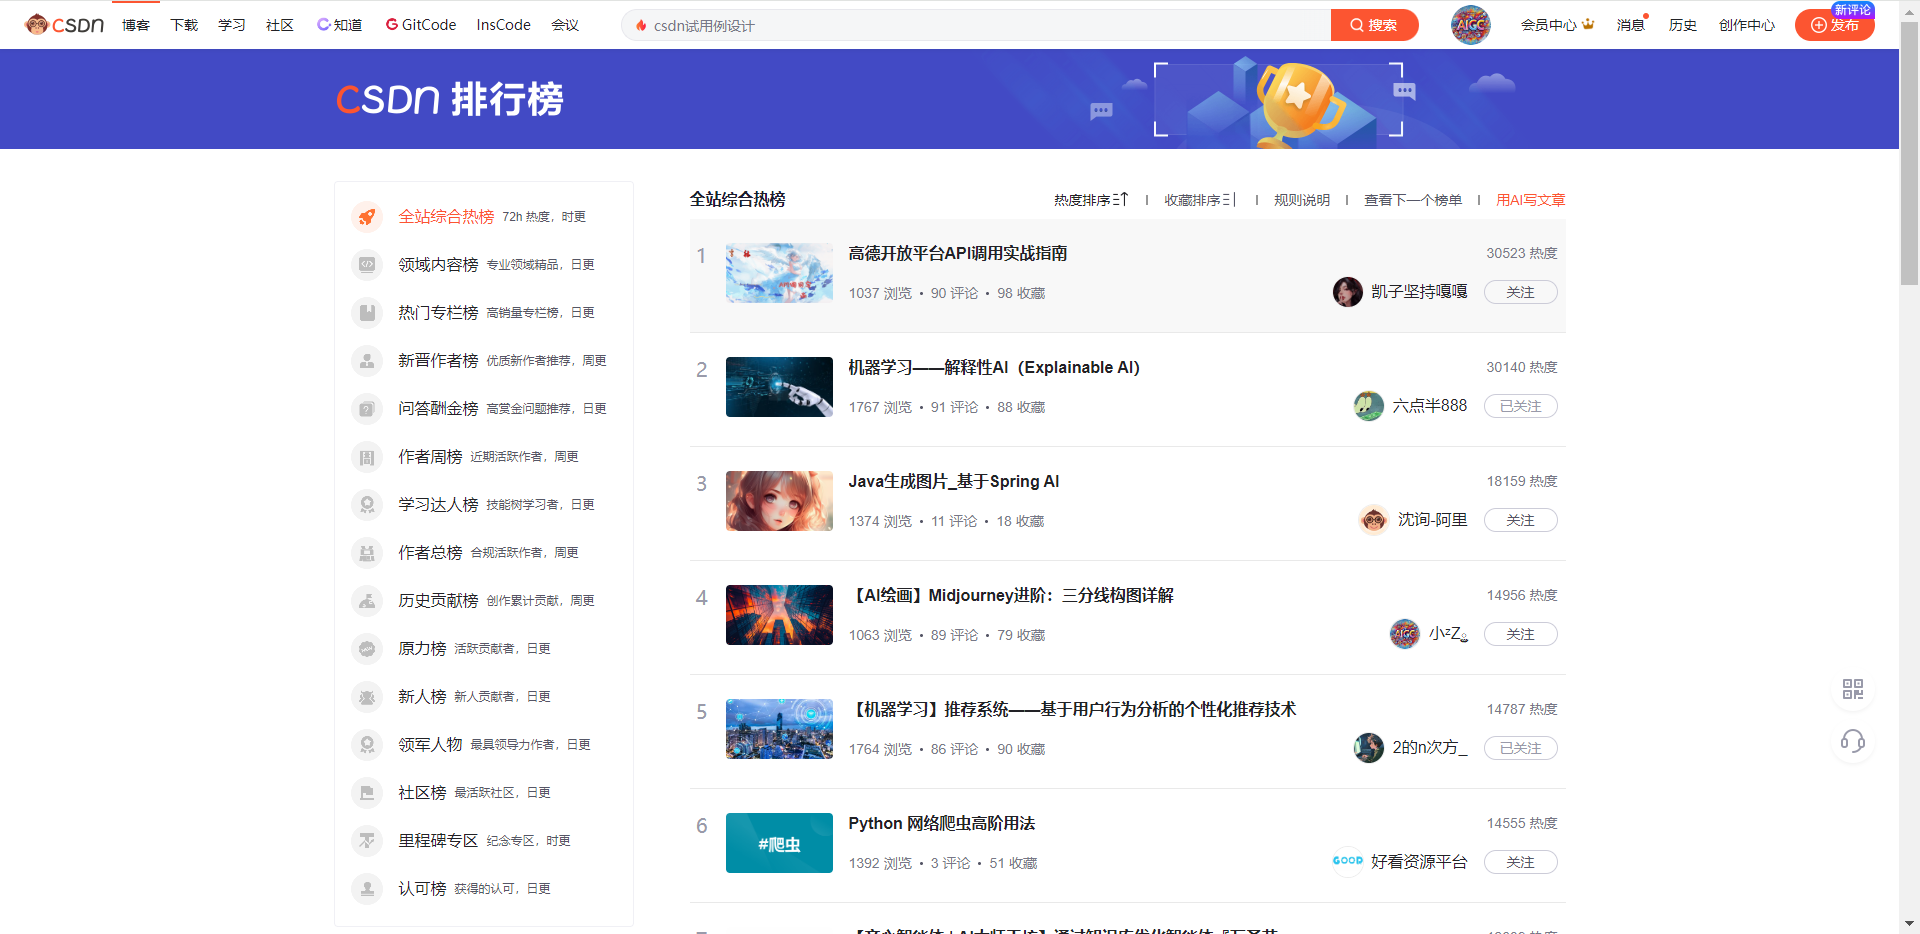Sort the list by 热度排序

tap(1091, 200)
